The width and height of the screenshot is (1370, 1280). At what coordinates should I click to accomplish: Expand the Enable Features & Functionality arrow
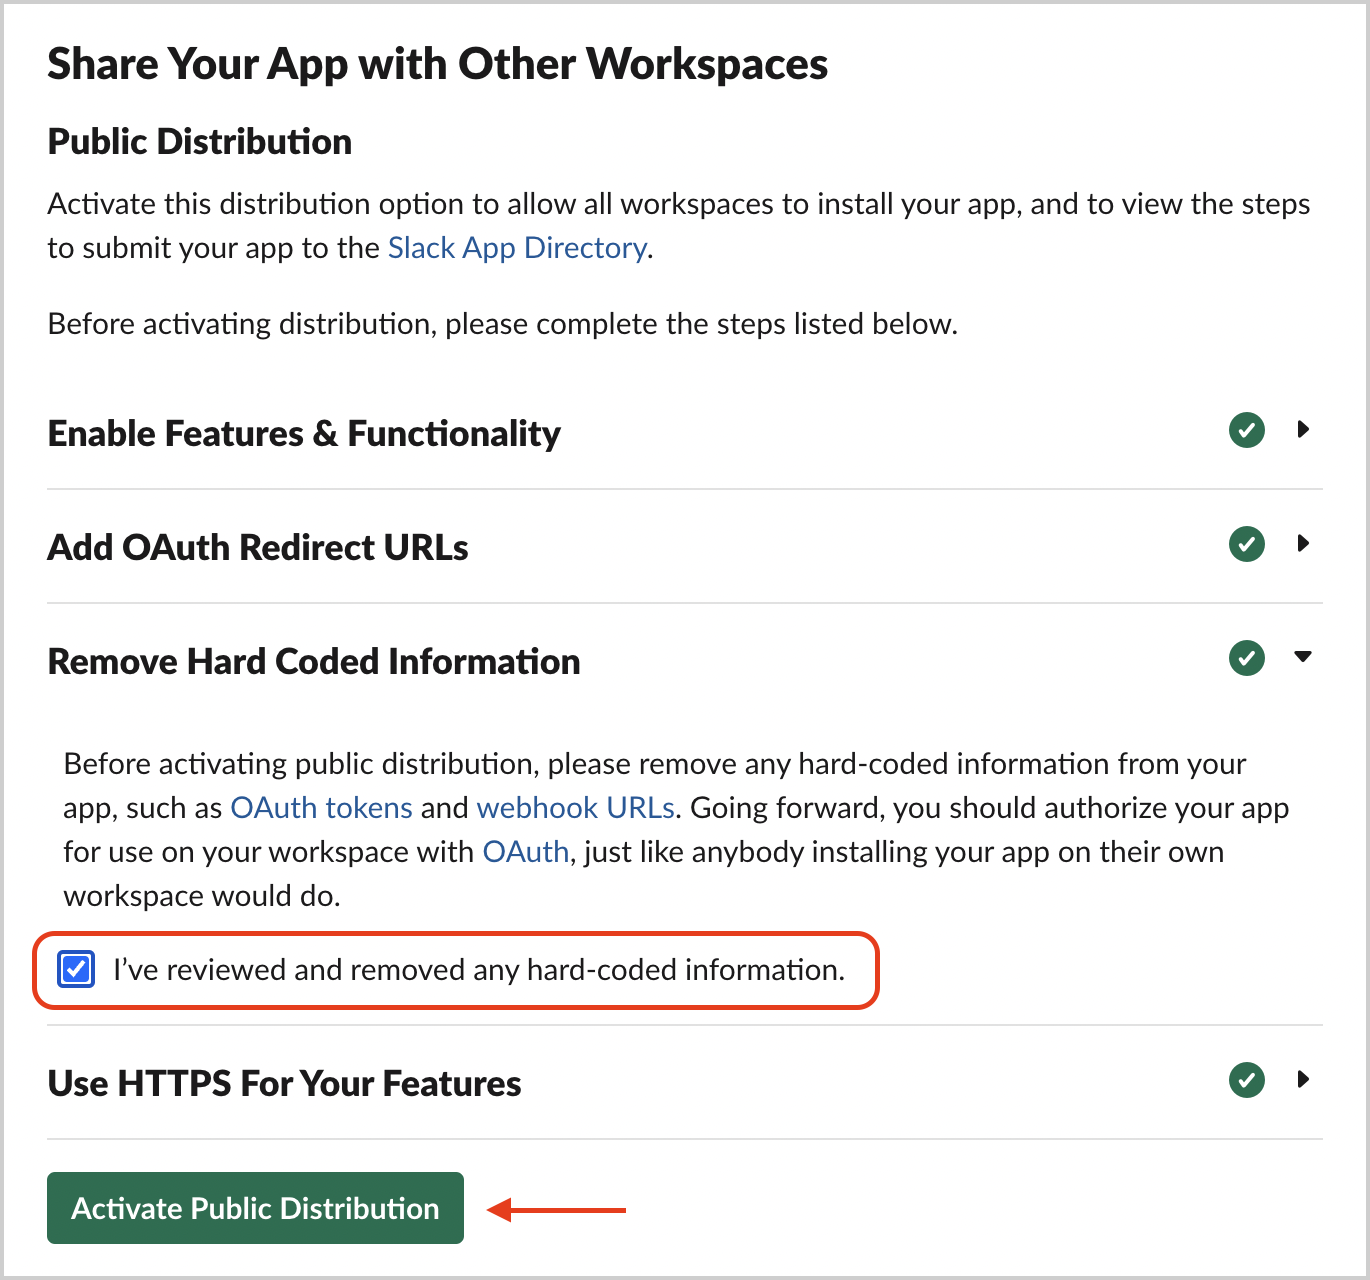pyautogui.click(x=1303, y=430)
